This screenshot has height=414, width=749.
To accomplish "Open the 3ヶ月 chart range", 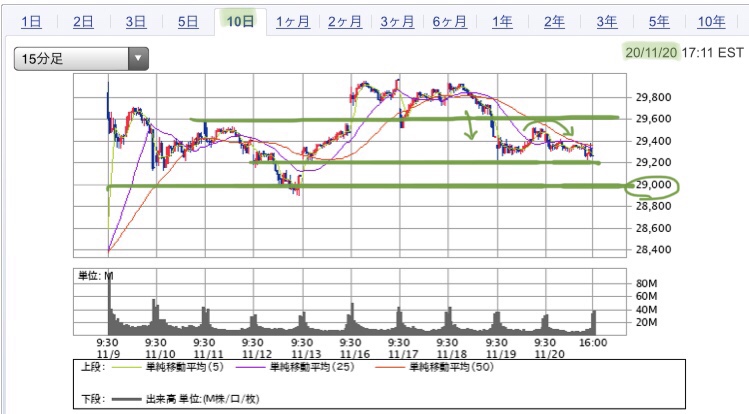I will point(397,21).
